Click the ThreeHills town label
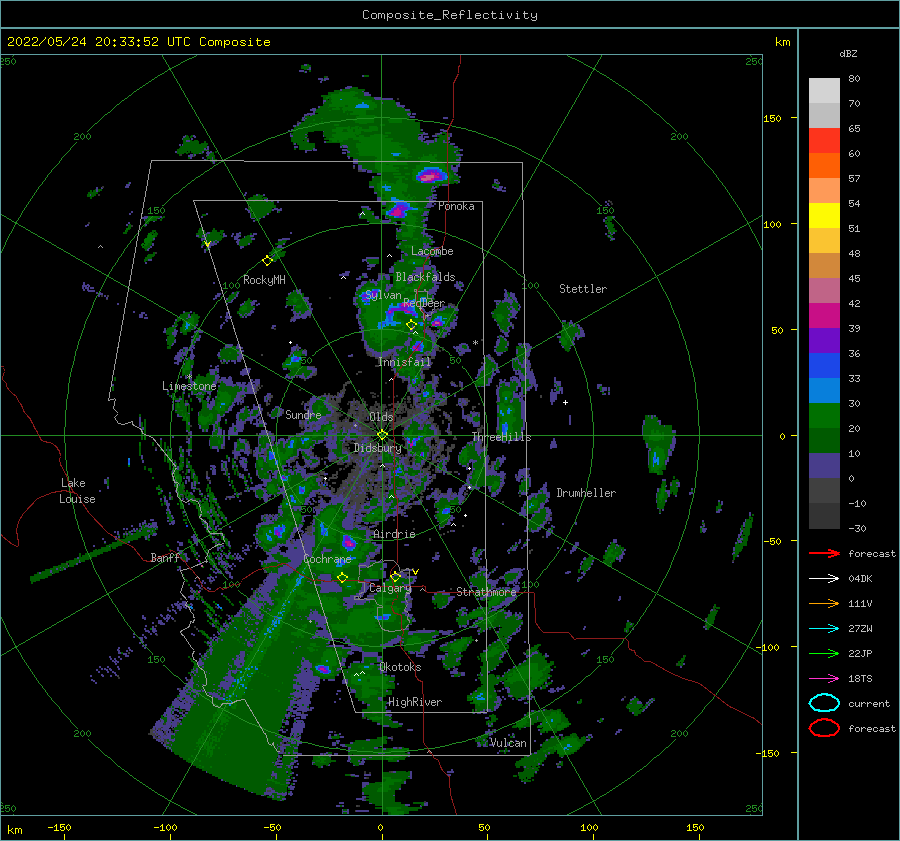The height and width of the screenshot is (841, 900). click(502, 437)
